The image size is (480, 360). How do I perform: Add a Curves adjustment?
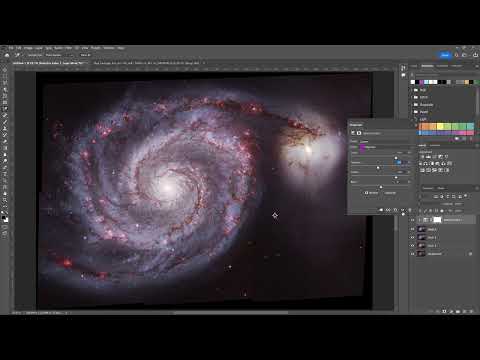[434, 156]
